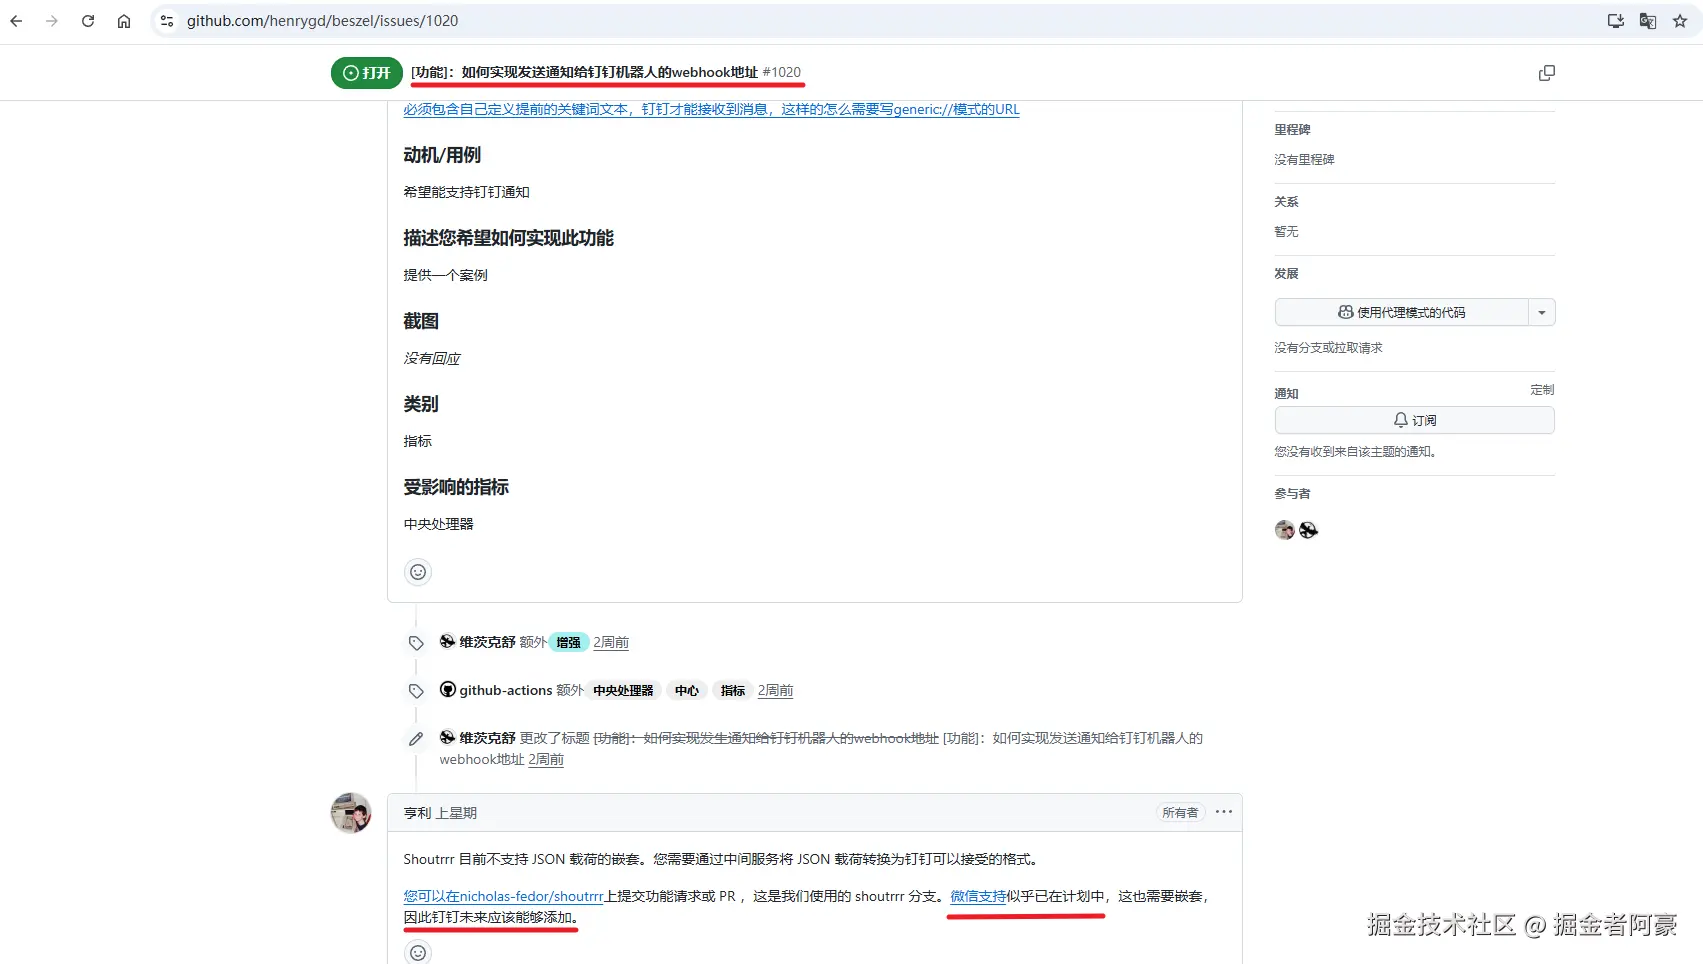1703x964 pixels.
Task: Click the tag icon beside github-actions event
Action: (x=416, y=691)
